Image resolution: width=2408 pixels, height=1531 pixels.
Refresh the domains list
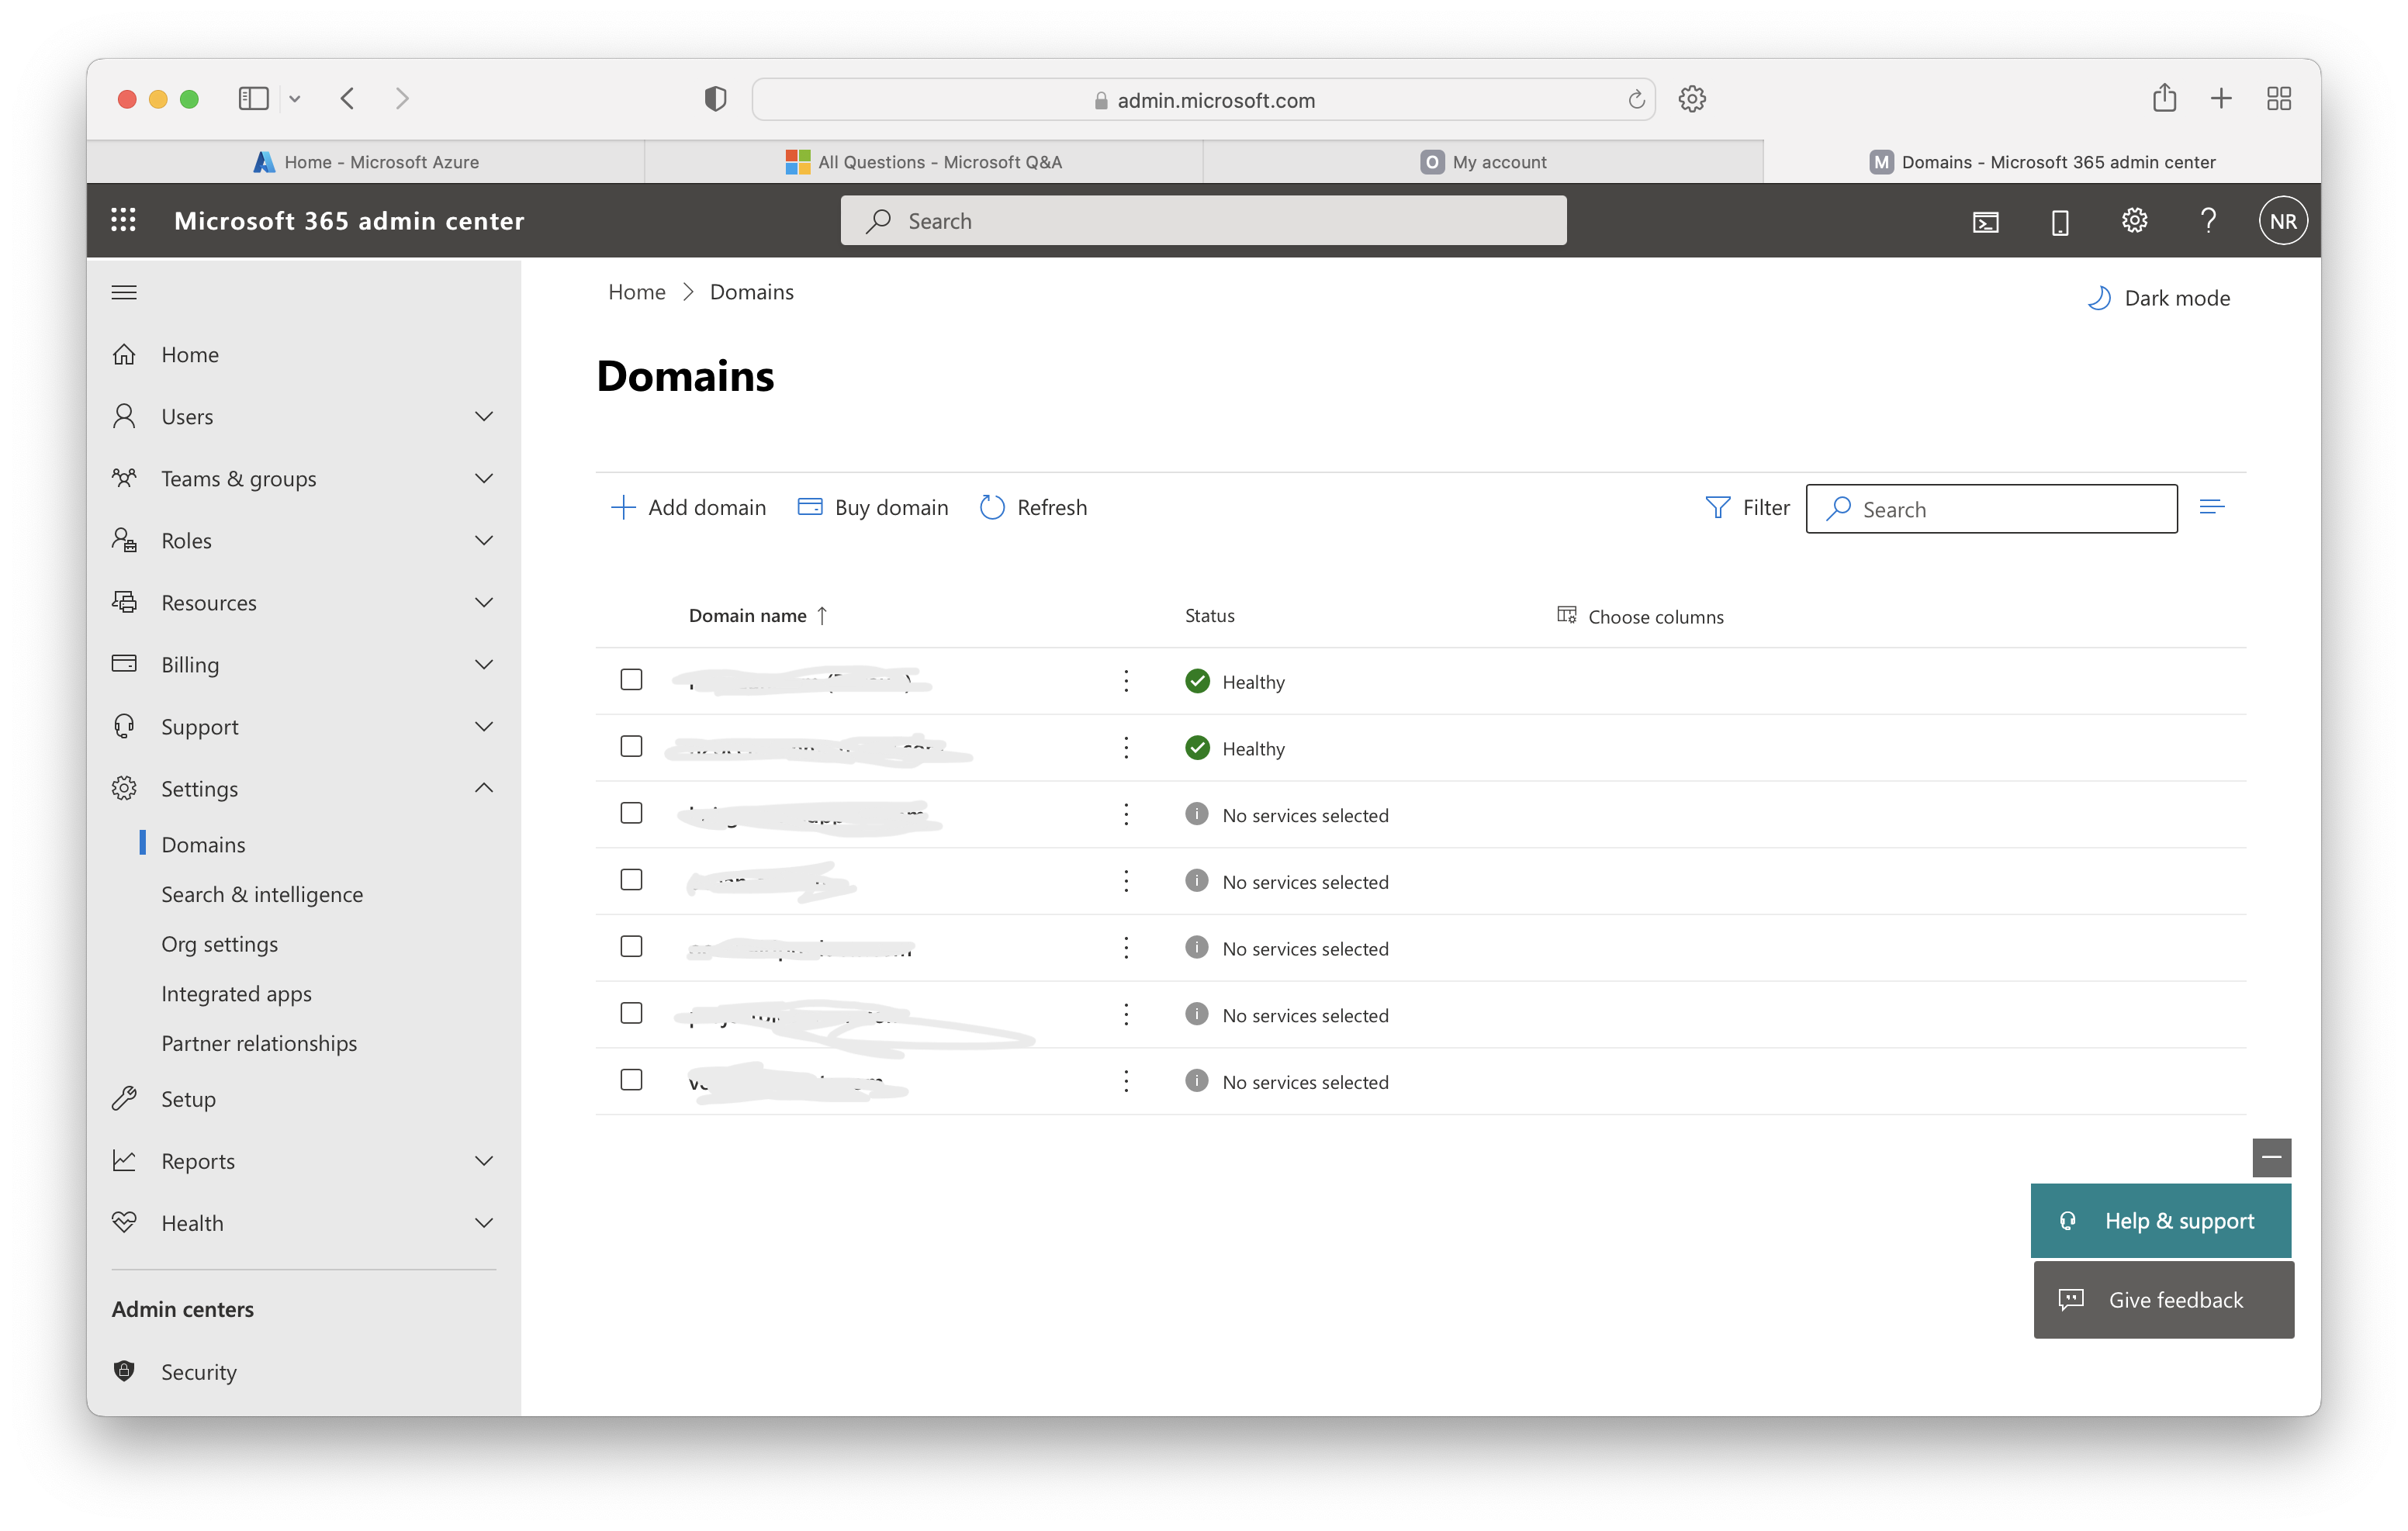click(x=1033, y=507)
